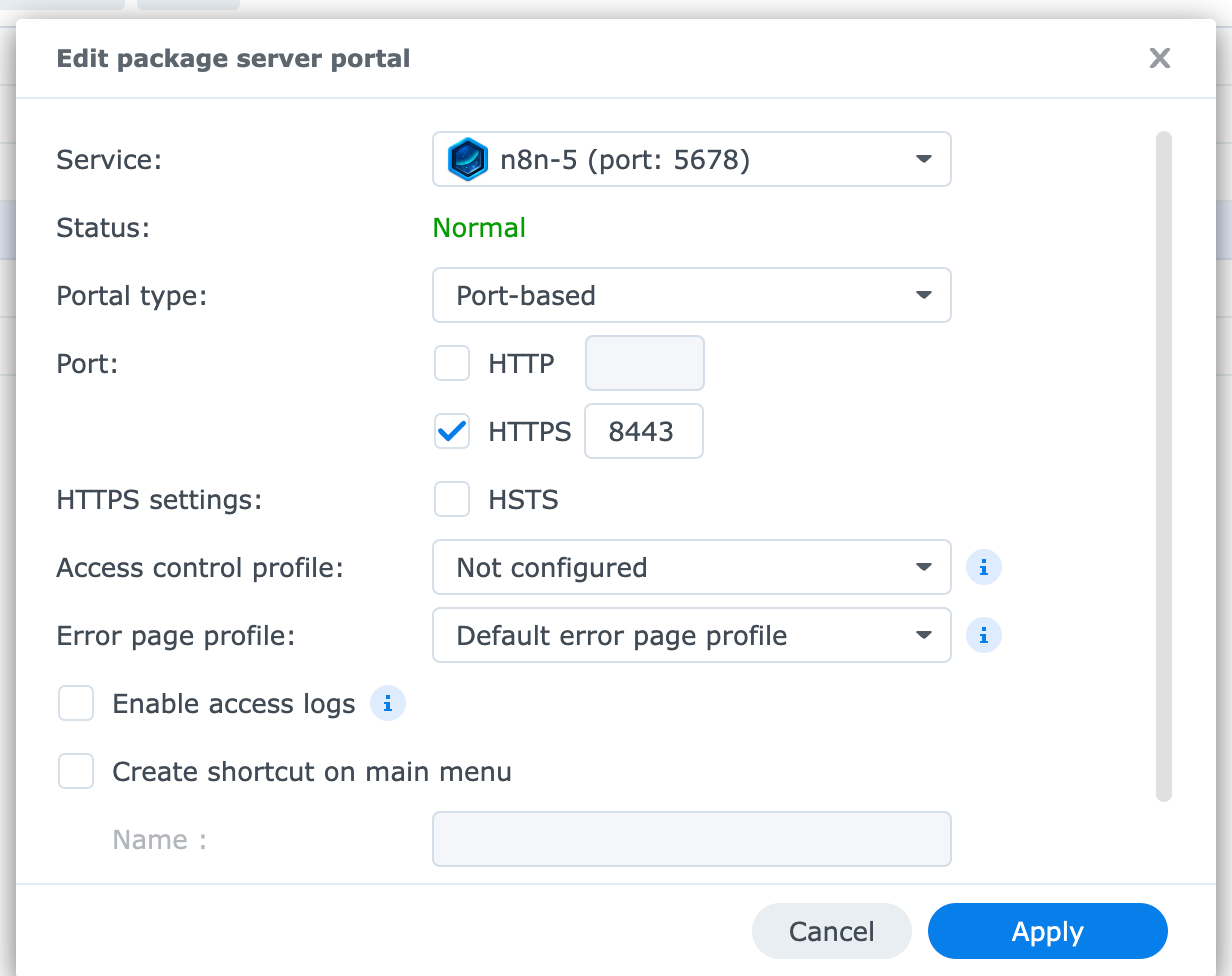Expand the Error page profile dropdown

coord(691,636)
